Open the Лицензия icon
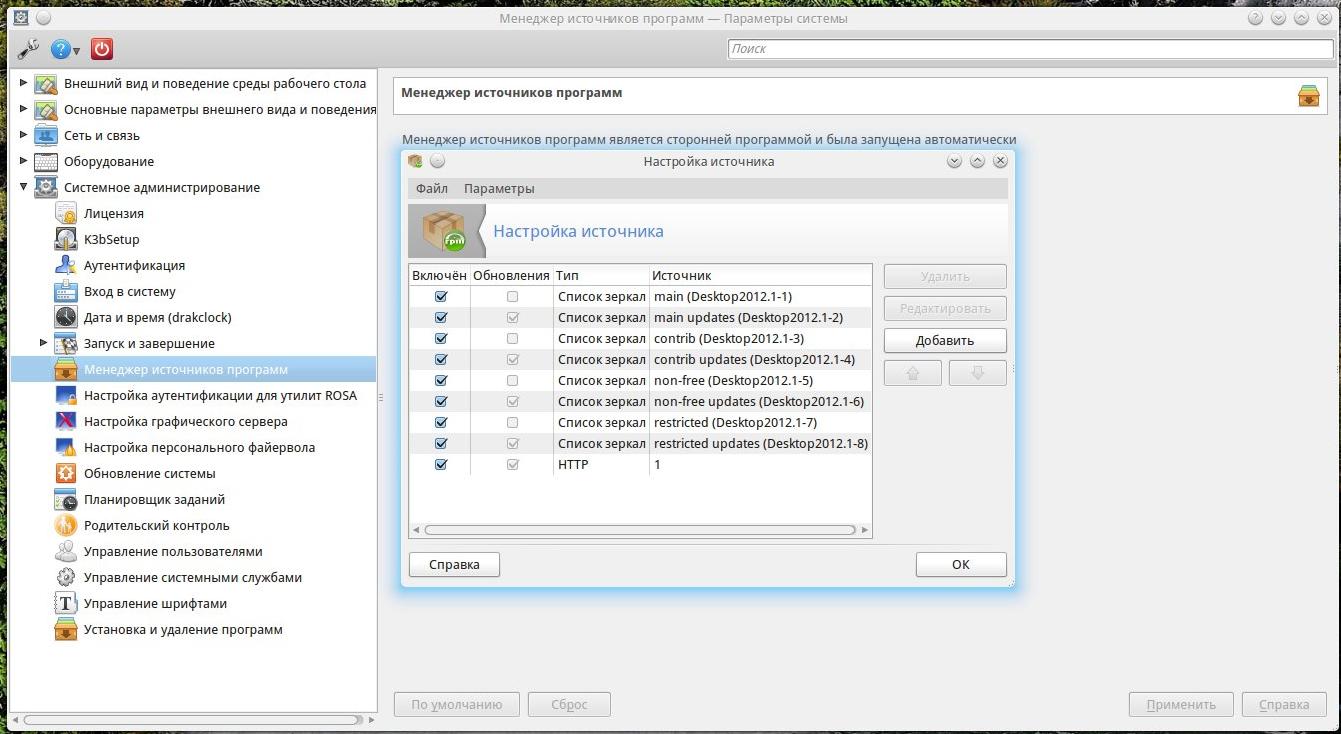This screenshot has width=1341, height=734. point(66,214)
